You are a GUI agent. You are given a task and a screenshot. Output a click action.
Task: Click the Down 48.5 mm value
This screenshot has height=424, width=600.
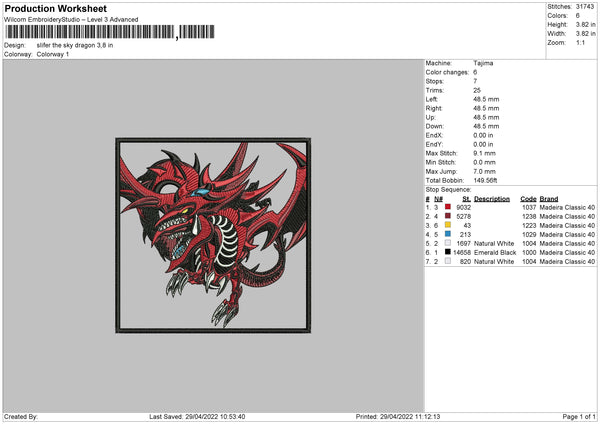pyautogui.click(x=486, y=126)
